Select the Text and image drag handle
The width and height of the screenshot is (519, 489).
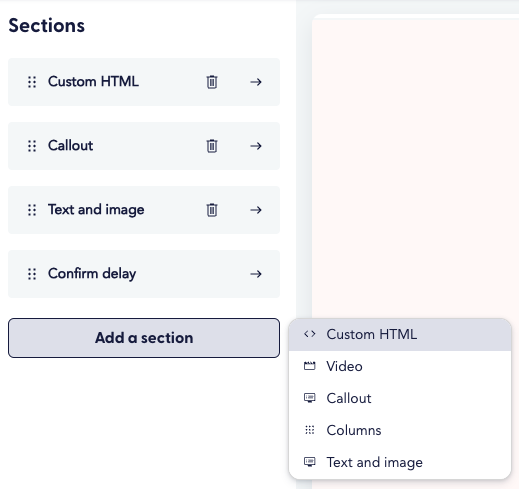tap(32, 210)
